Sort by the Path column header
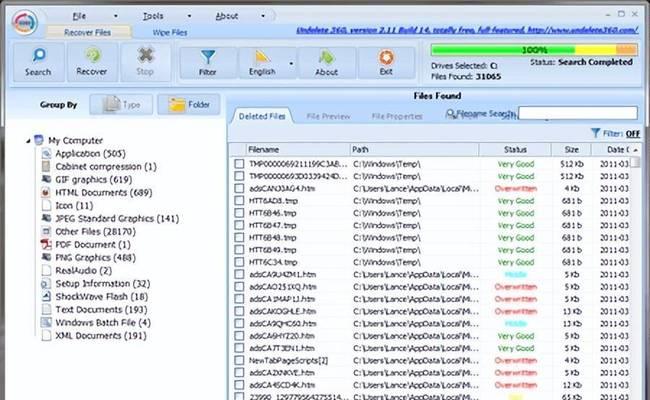650x400 pixels. pyautogui.click(x=414, y=150)
